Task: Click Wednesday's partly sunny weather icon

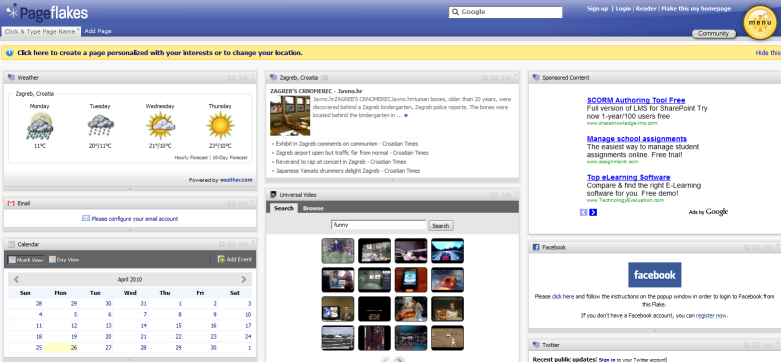Action: 160,125
